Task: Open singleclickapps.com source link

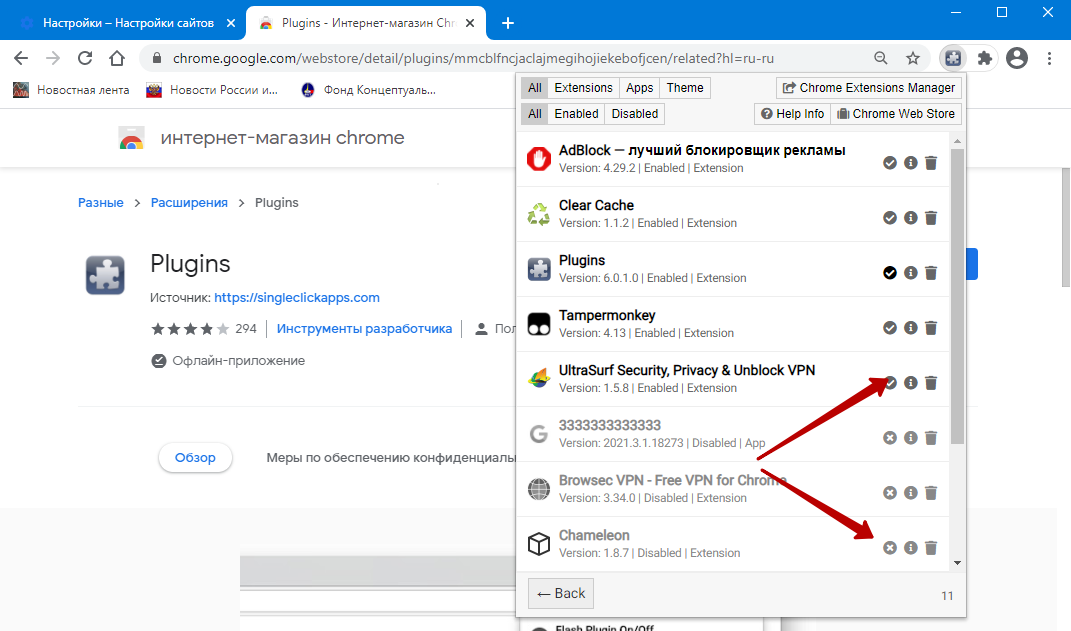Action: 297,297
